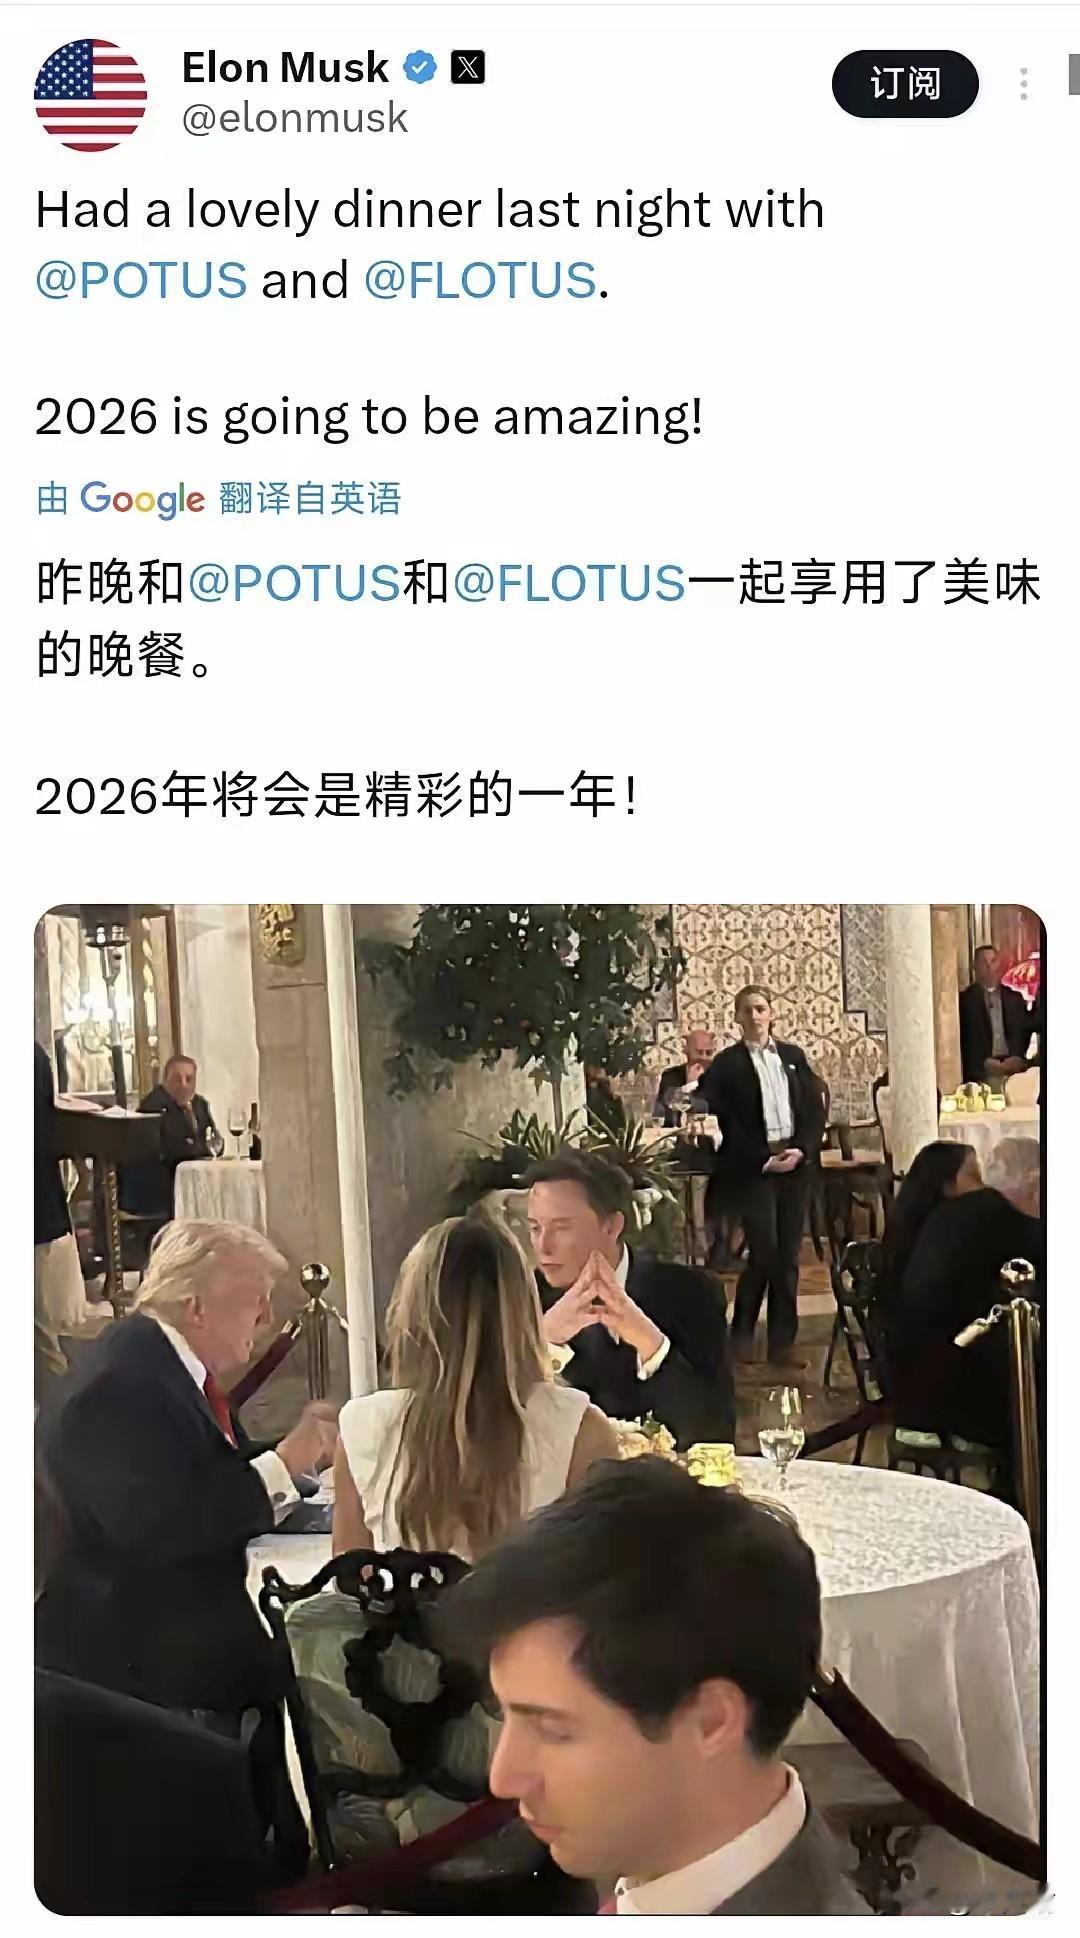The image size is (1080, 1938).
Task: Follow the @FLOTUS mention in English text
Action: tap(480, 280)
